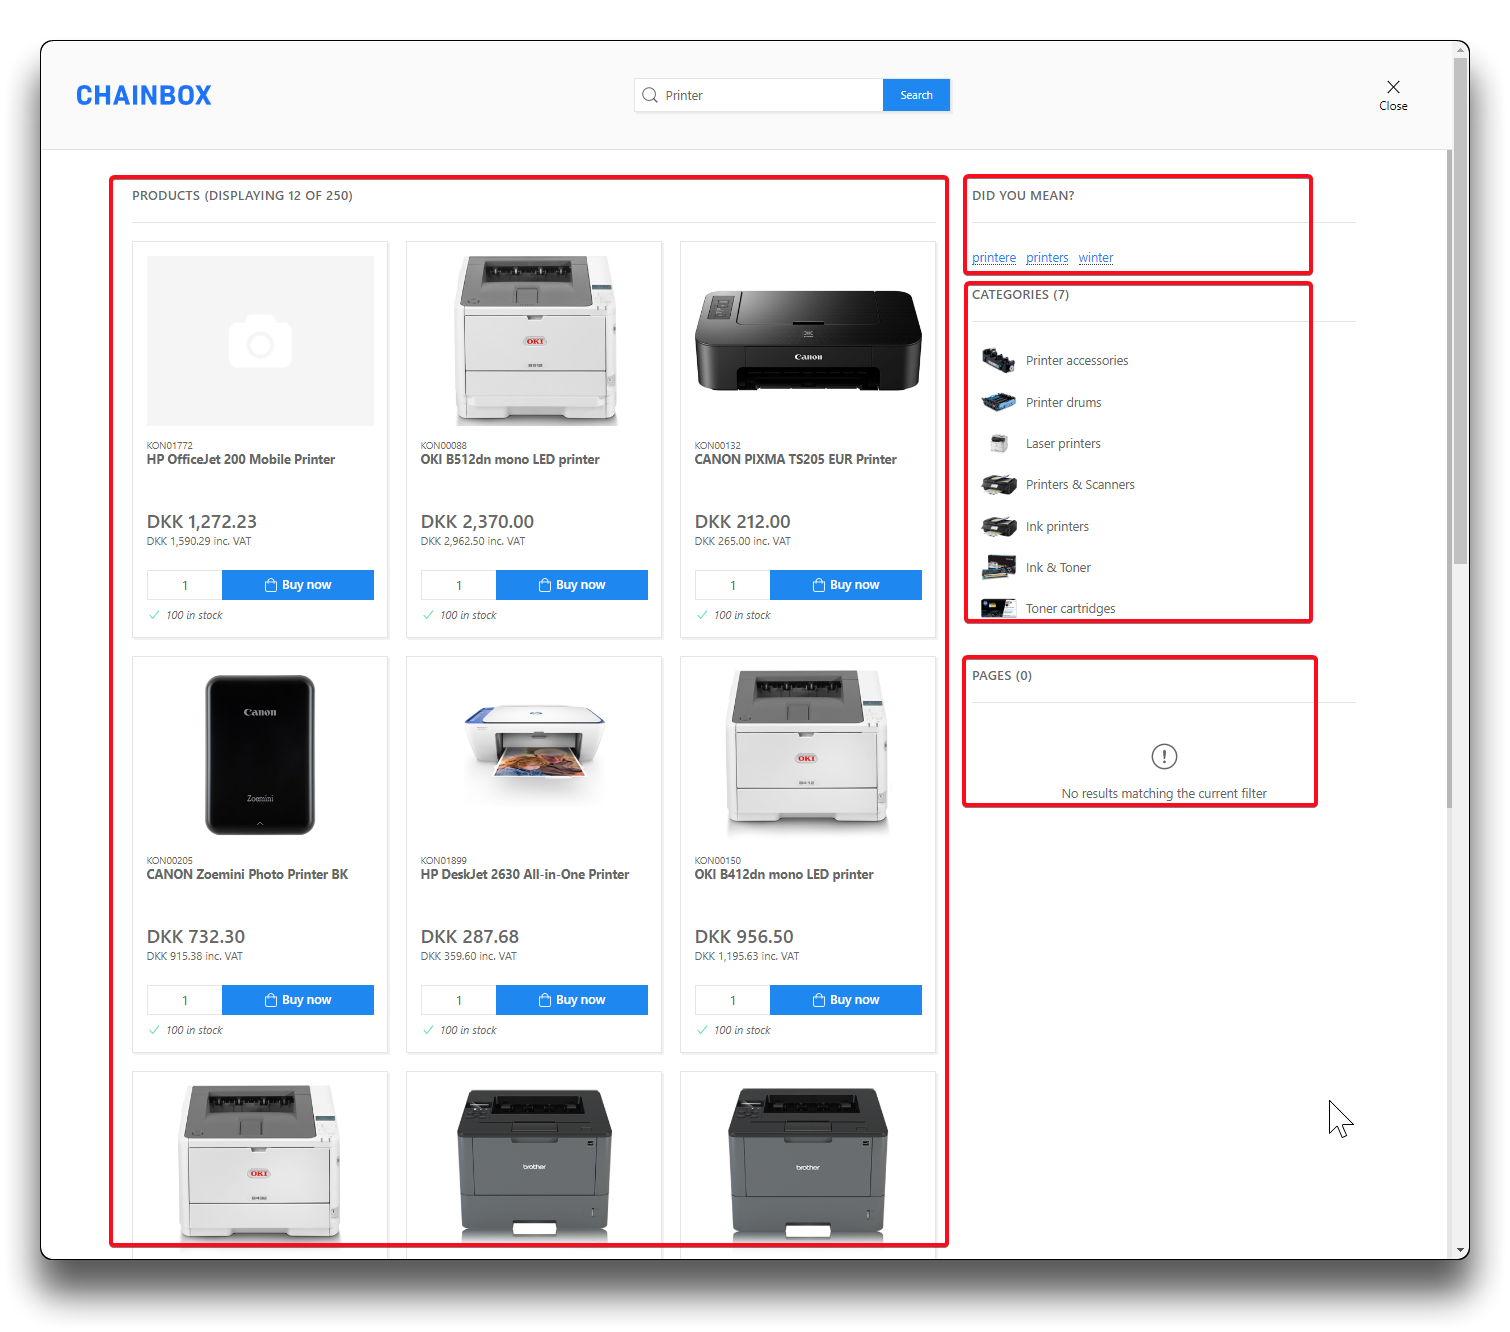Buy now the CANON PIXMA TS205 Printer
Screen dimensions: 1510x1332
846,585
